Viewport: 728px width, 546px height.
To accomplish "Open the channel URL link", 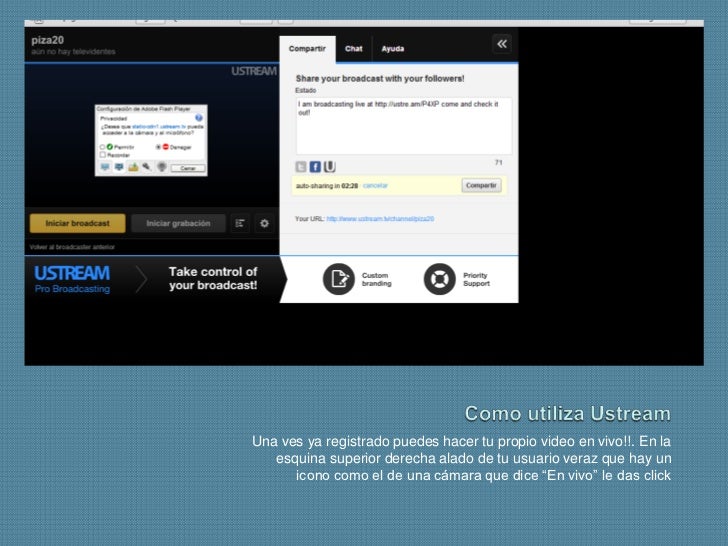I will tap(380, 219).
